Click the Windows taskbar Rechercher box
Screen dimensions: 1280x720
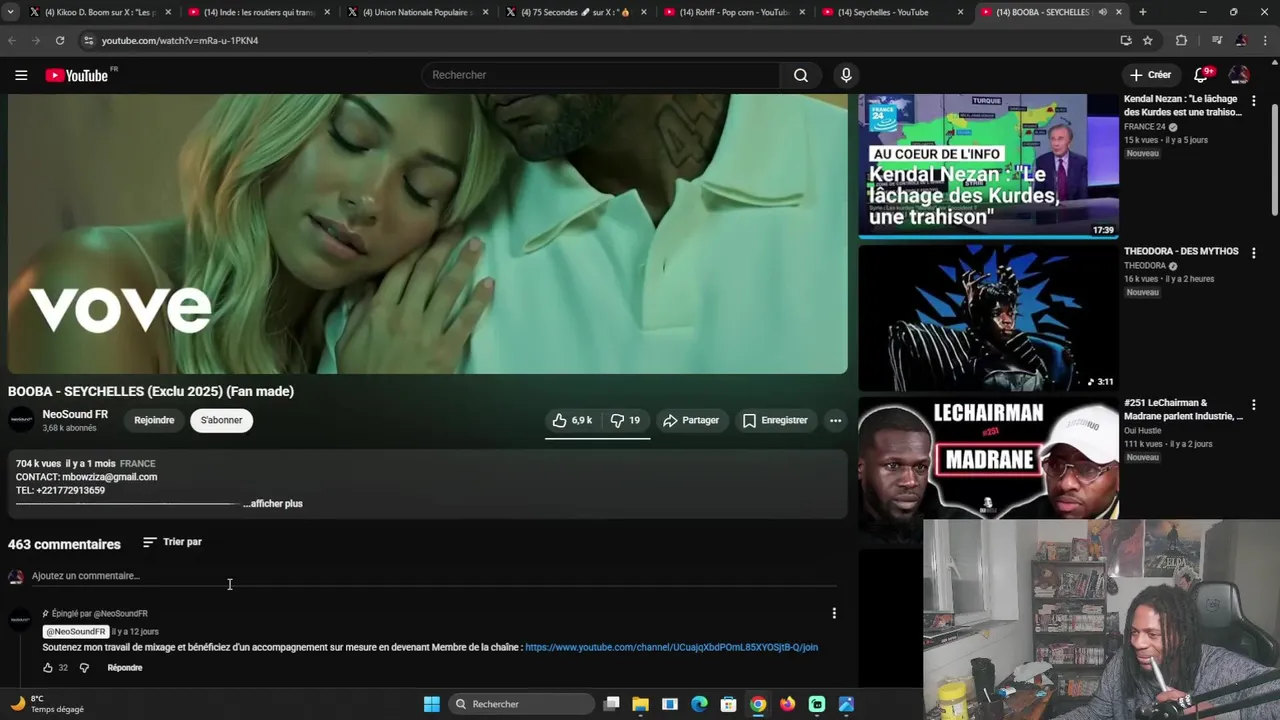[x=520, y=704]
